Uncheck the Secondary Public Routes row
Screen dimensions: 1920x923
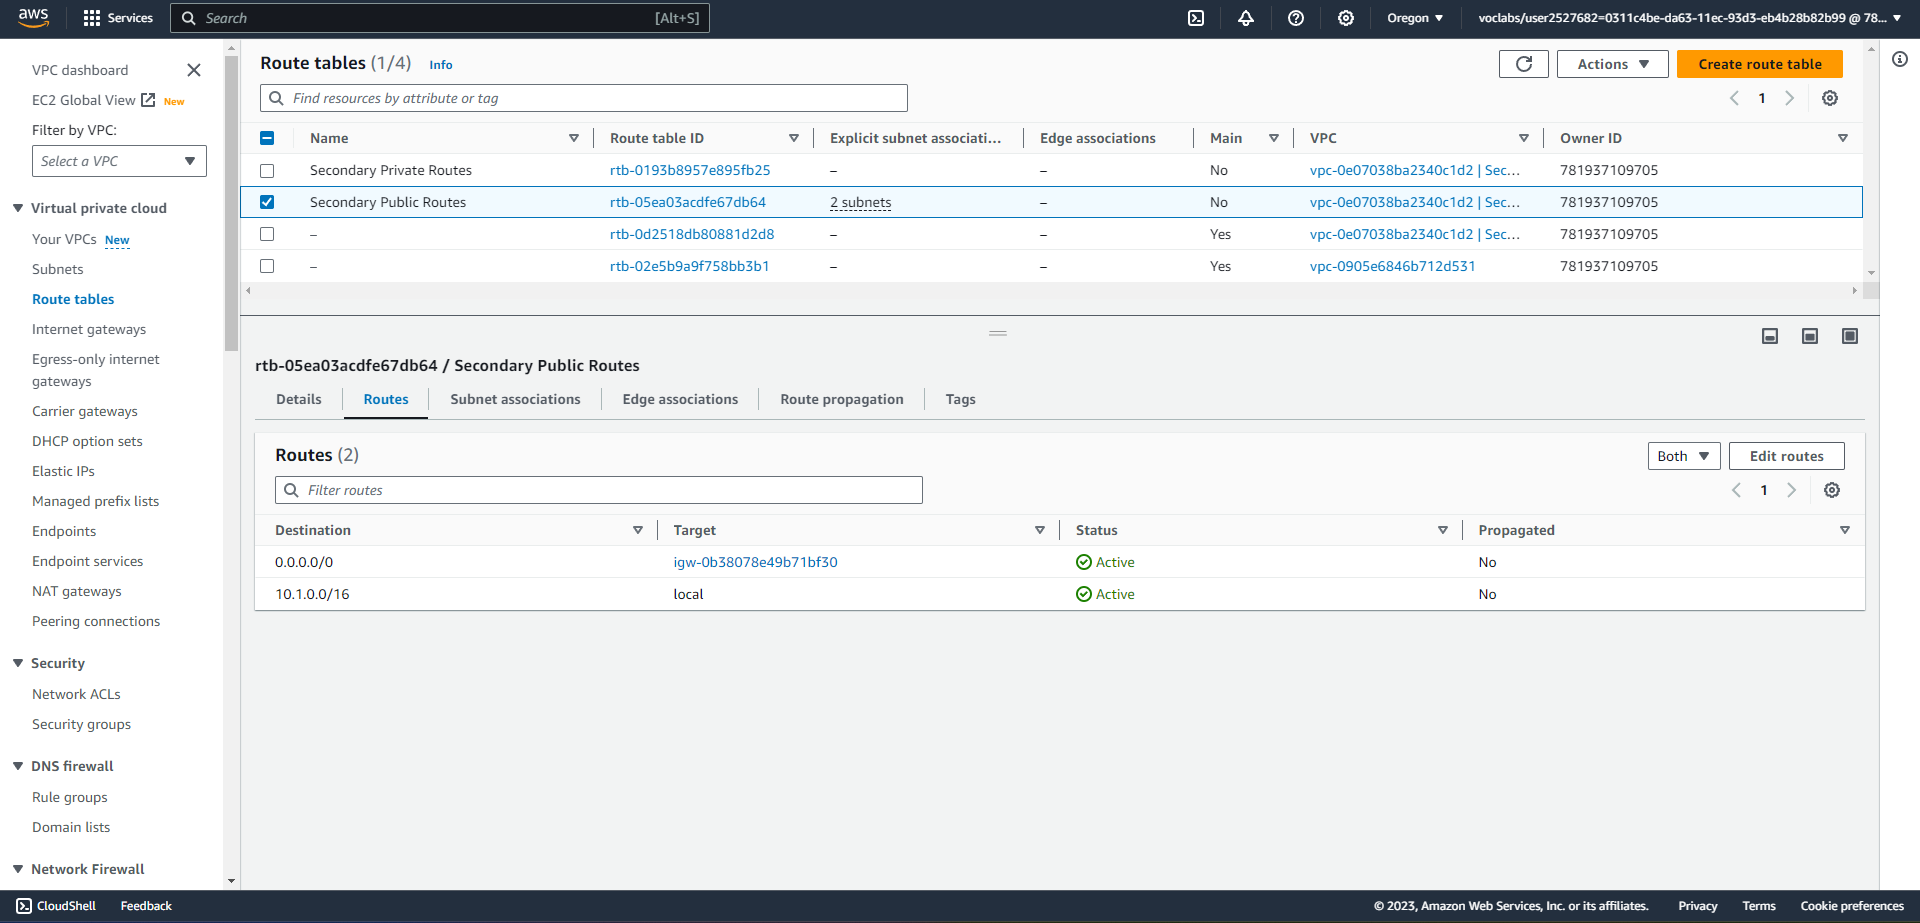[x=267, y=202]
